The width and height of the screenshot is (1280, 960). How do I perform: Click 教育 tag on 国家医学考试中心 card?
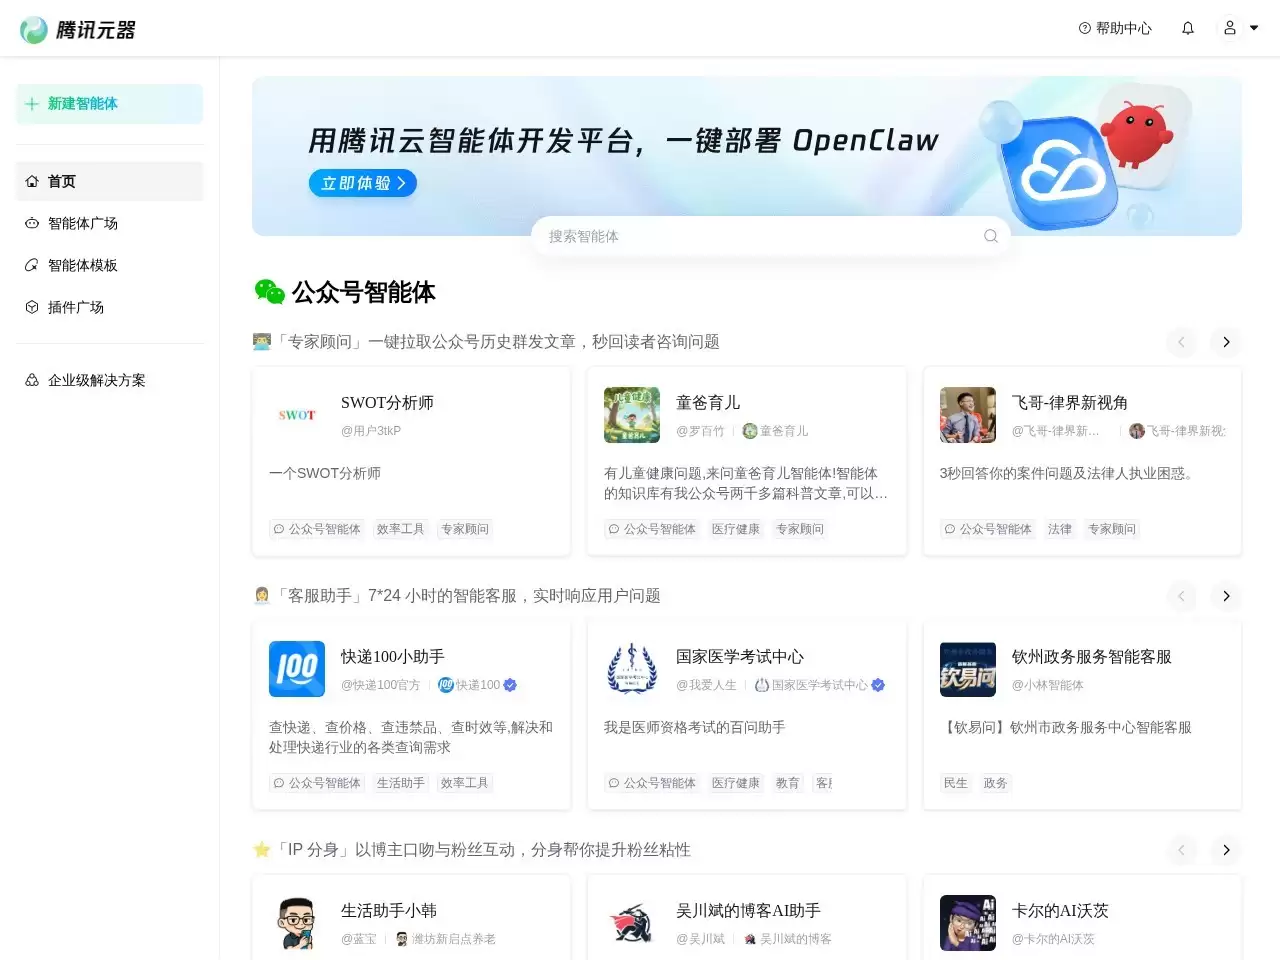tap(788, 783)
